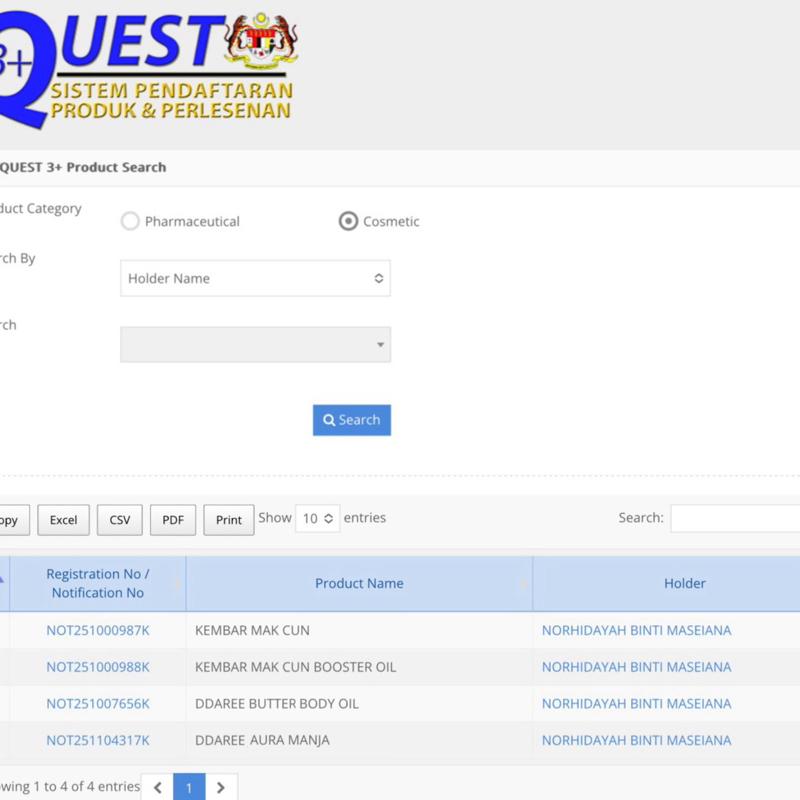This screenshot has width=800, height=800.
Task: Sort by Registration No column header
Action: [x=98, y=583]
